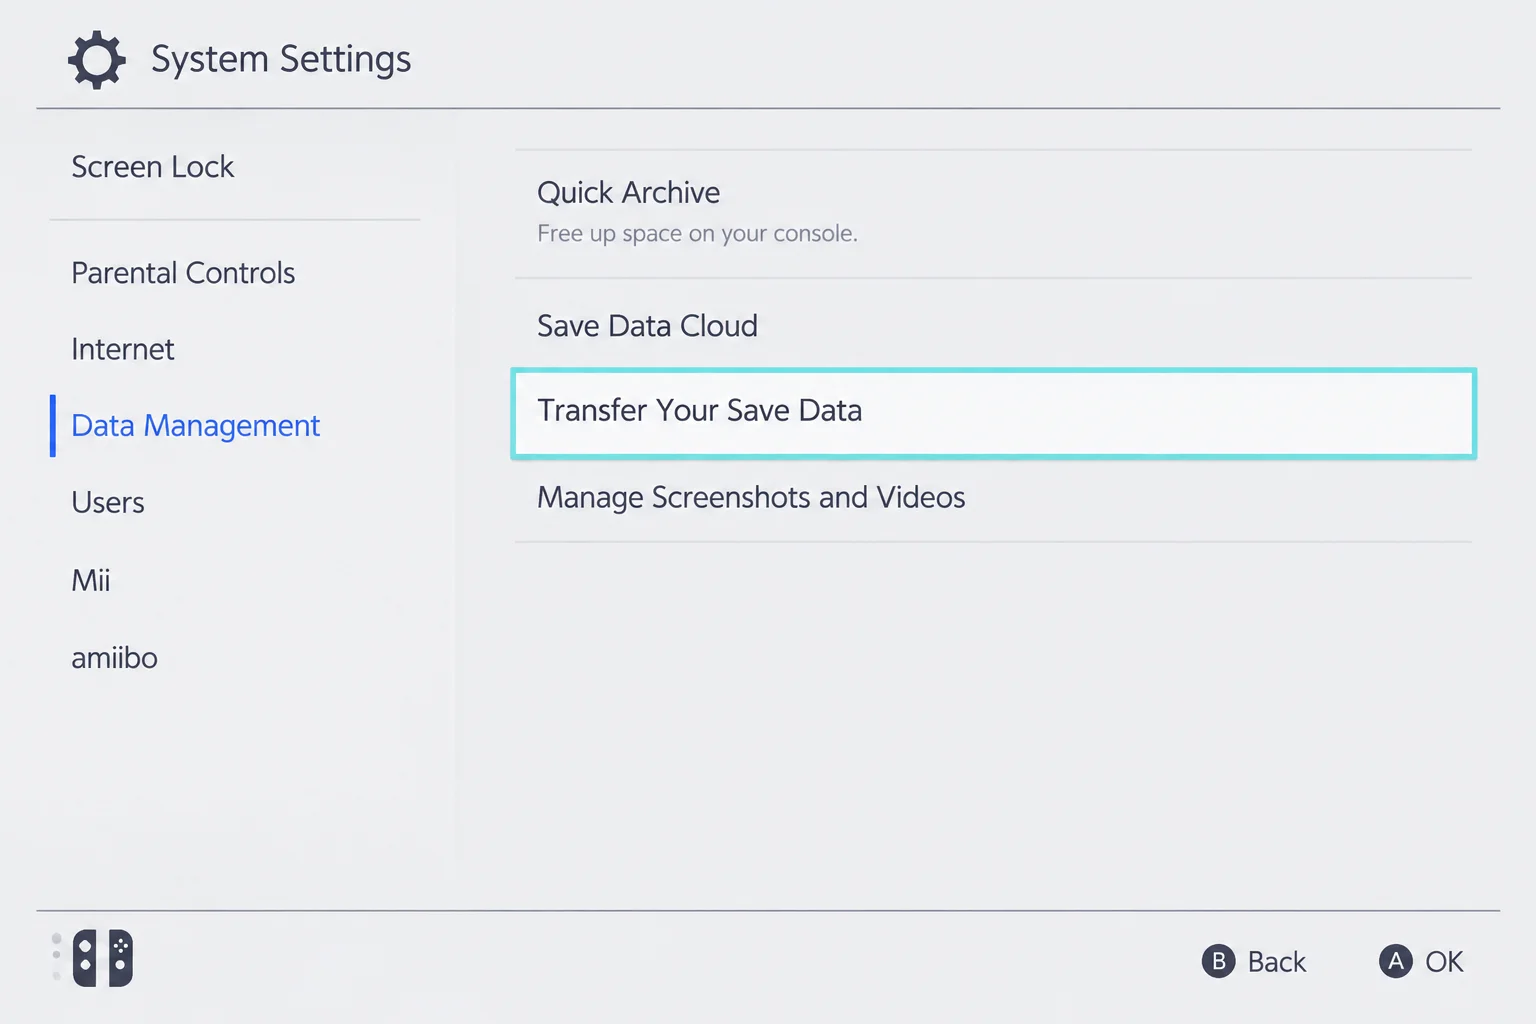Screen dimensions: 1536x1024
Task: Open Screen Lock settings
Action: coord(153,167)
